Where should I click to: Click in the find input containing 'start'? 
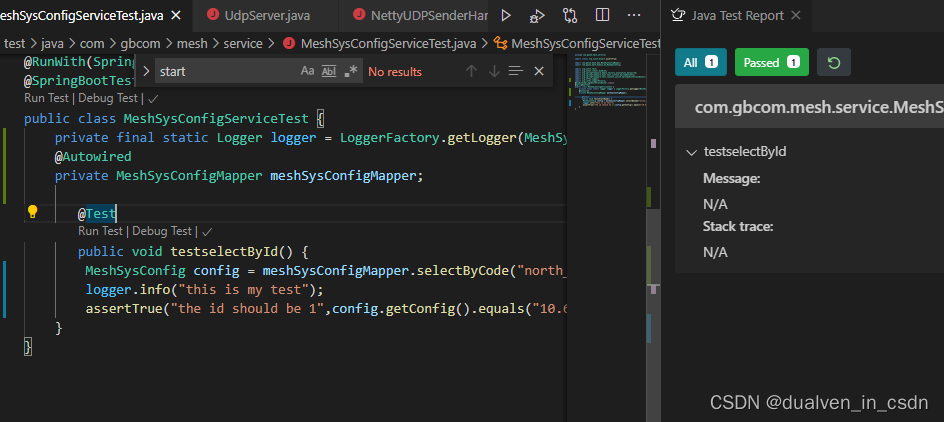coord(226,71)
